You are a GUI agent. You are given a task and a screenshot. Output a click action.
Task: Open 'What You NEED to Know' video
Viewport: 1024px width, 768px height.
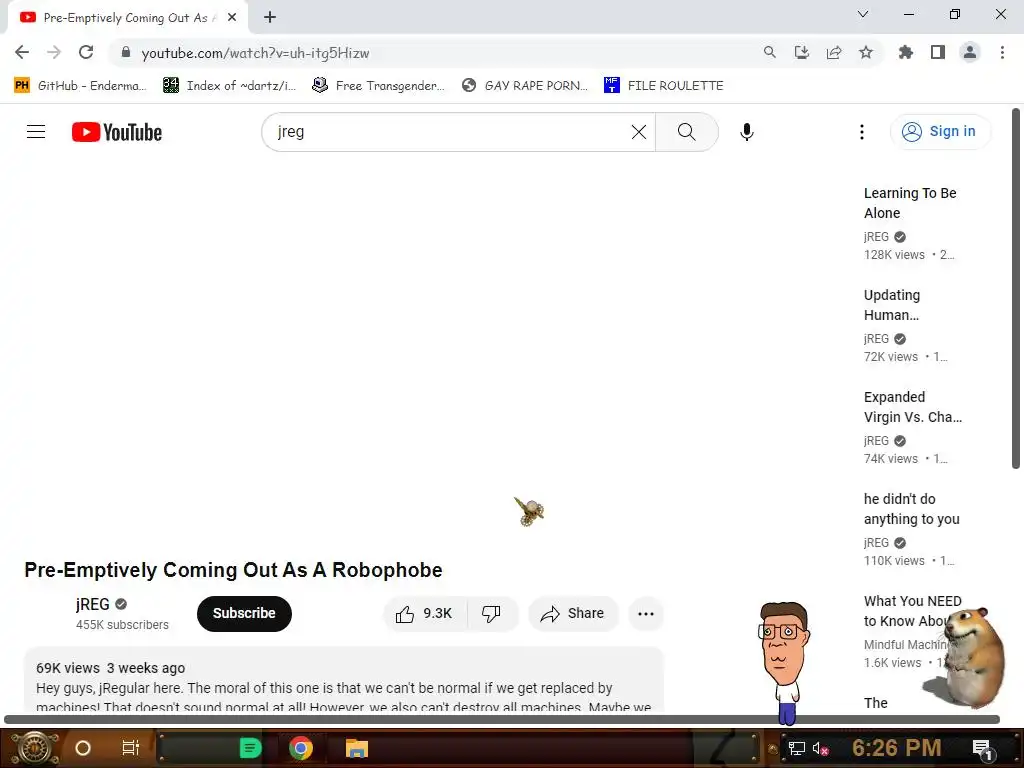click(912, 611)
